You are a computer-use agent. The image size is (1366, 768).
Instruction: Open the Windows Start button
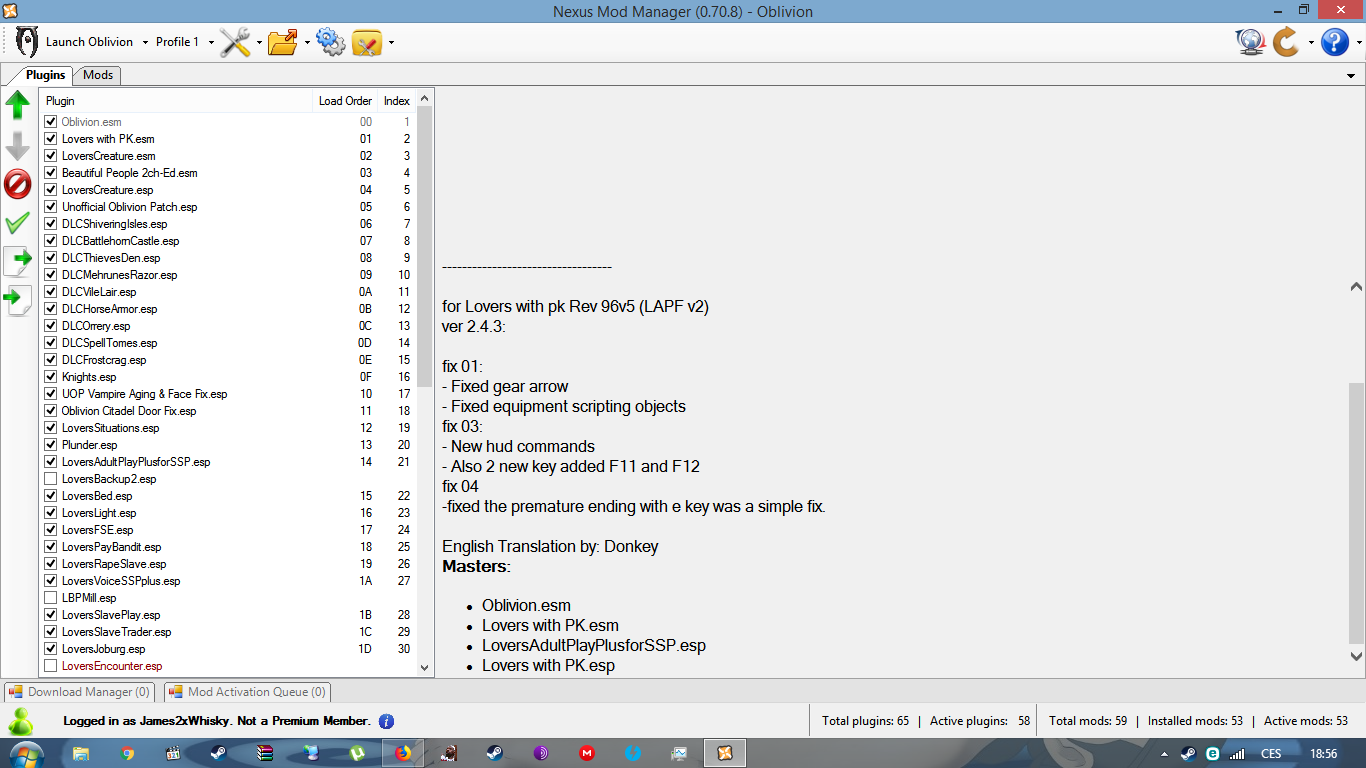[x=25, y=753]
